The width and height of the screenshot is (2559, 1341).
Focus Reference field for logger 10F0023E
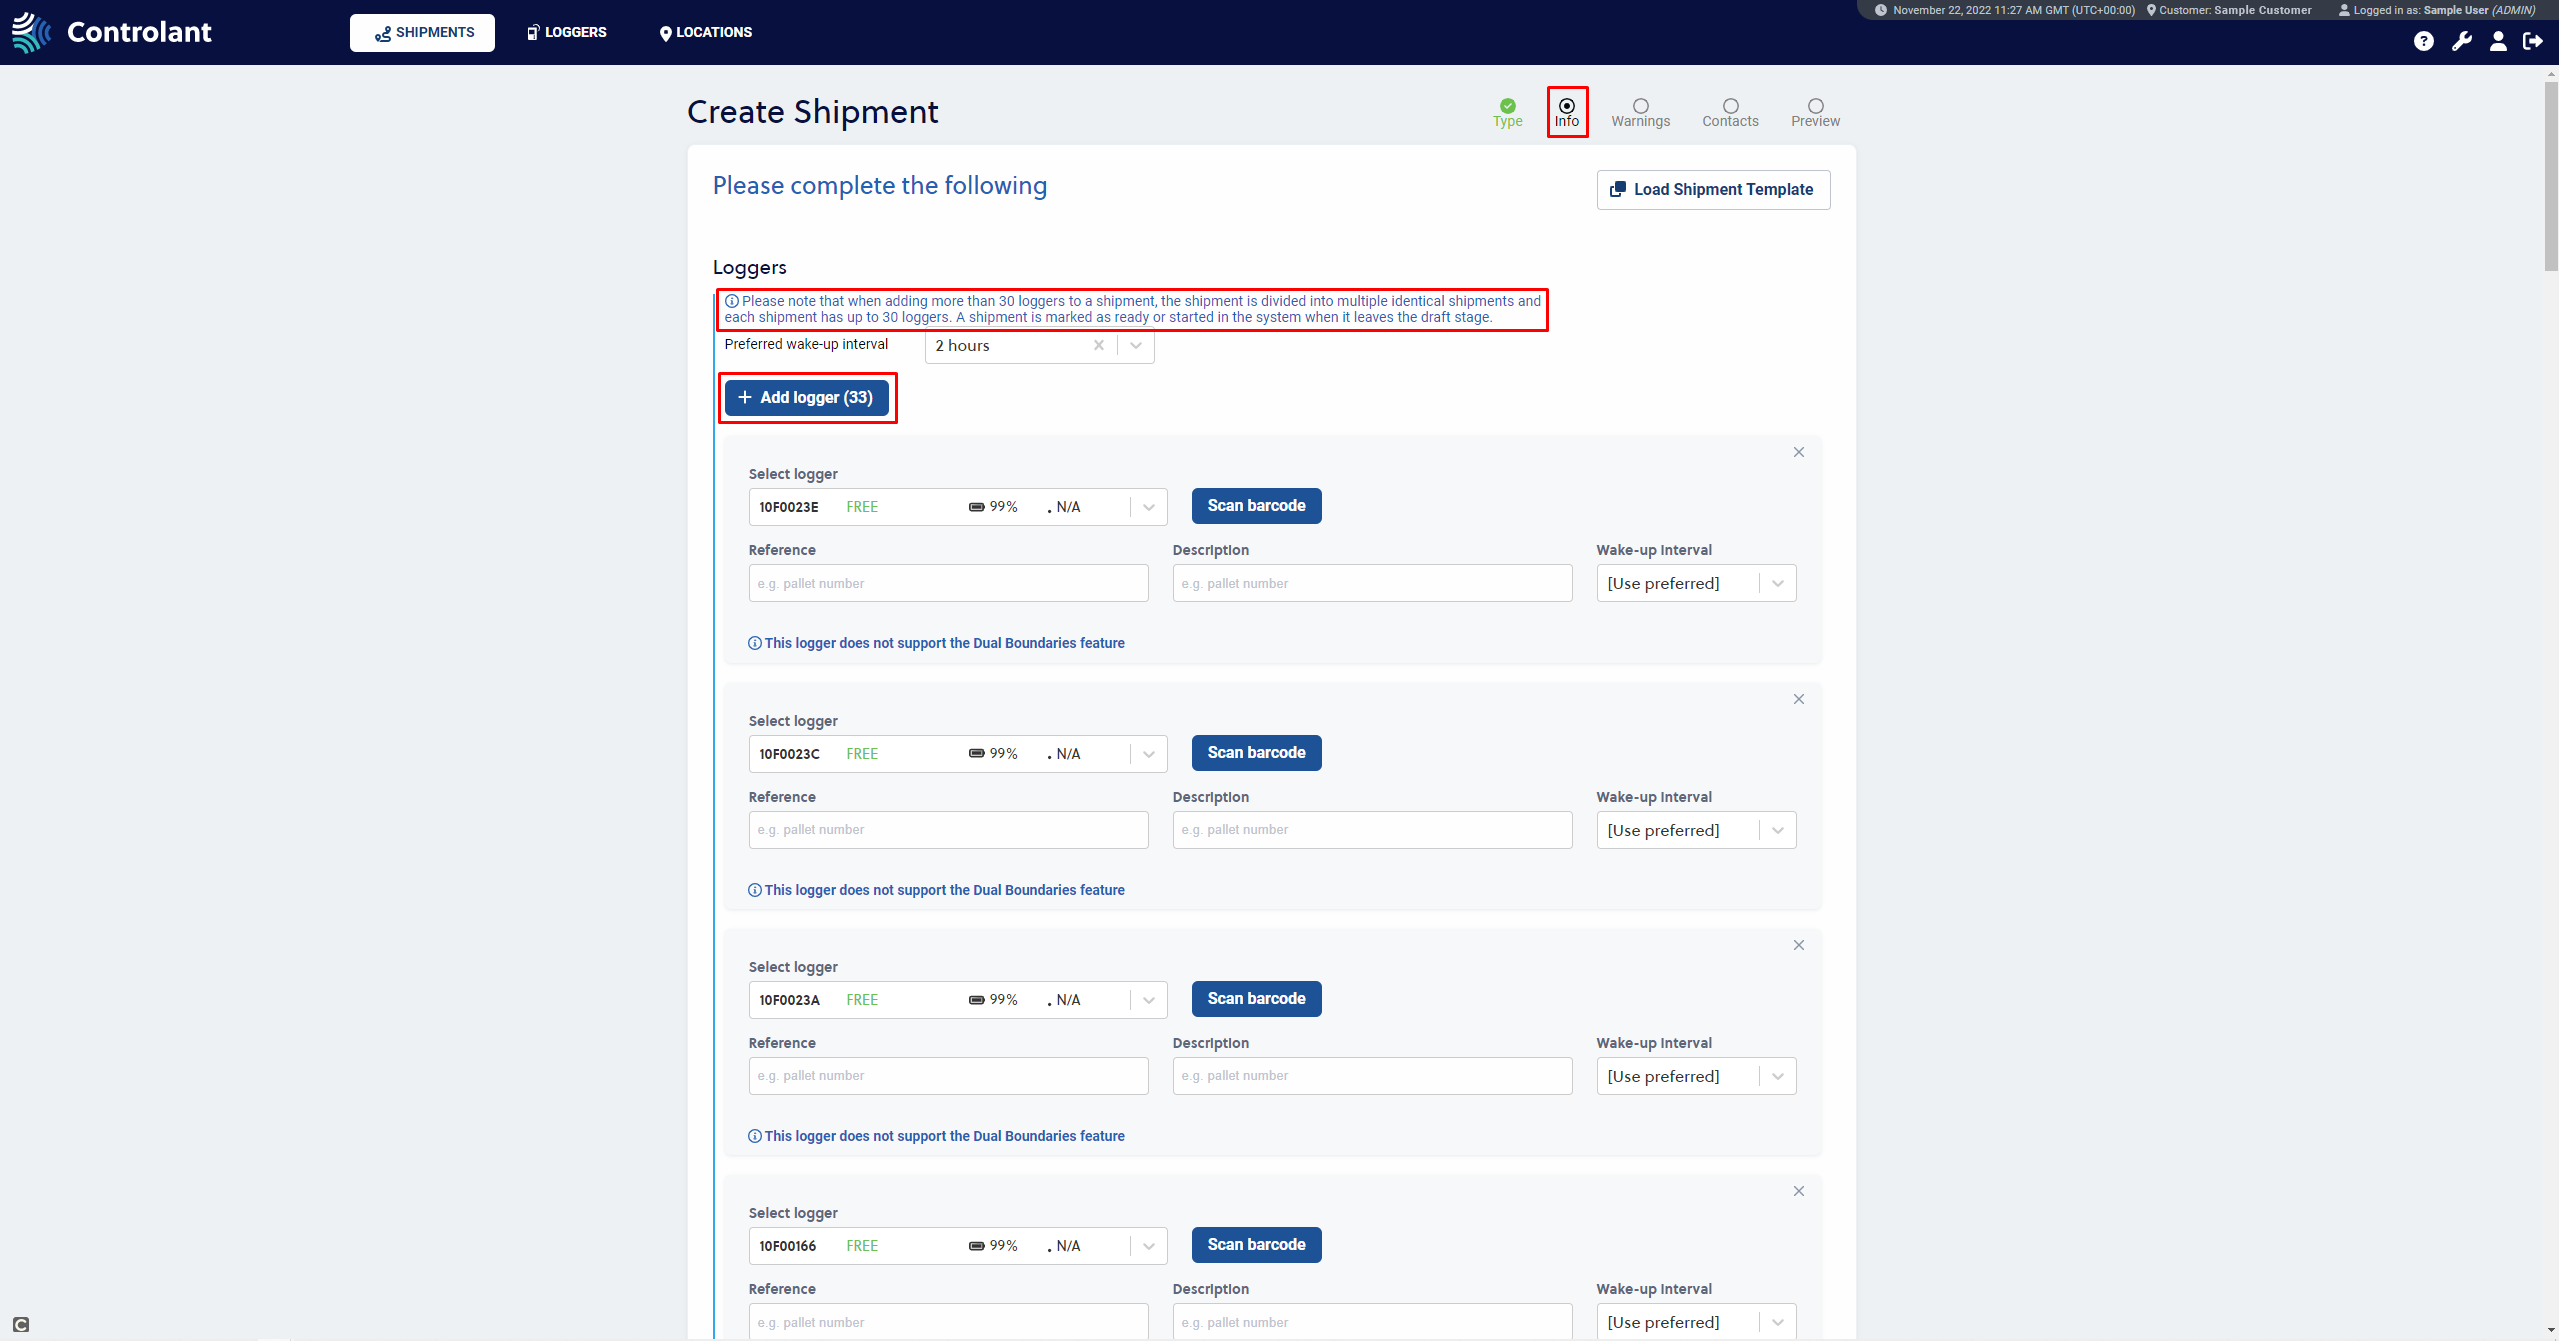(x=948, y=583)
